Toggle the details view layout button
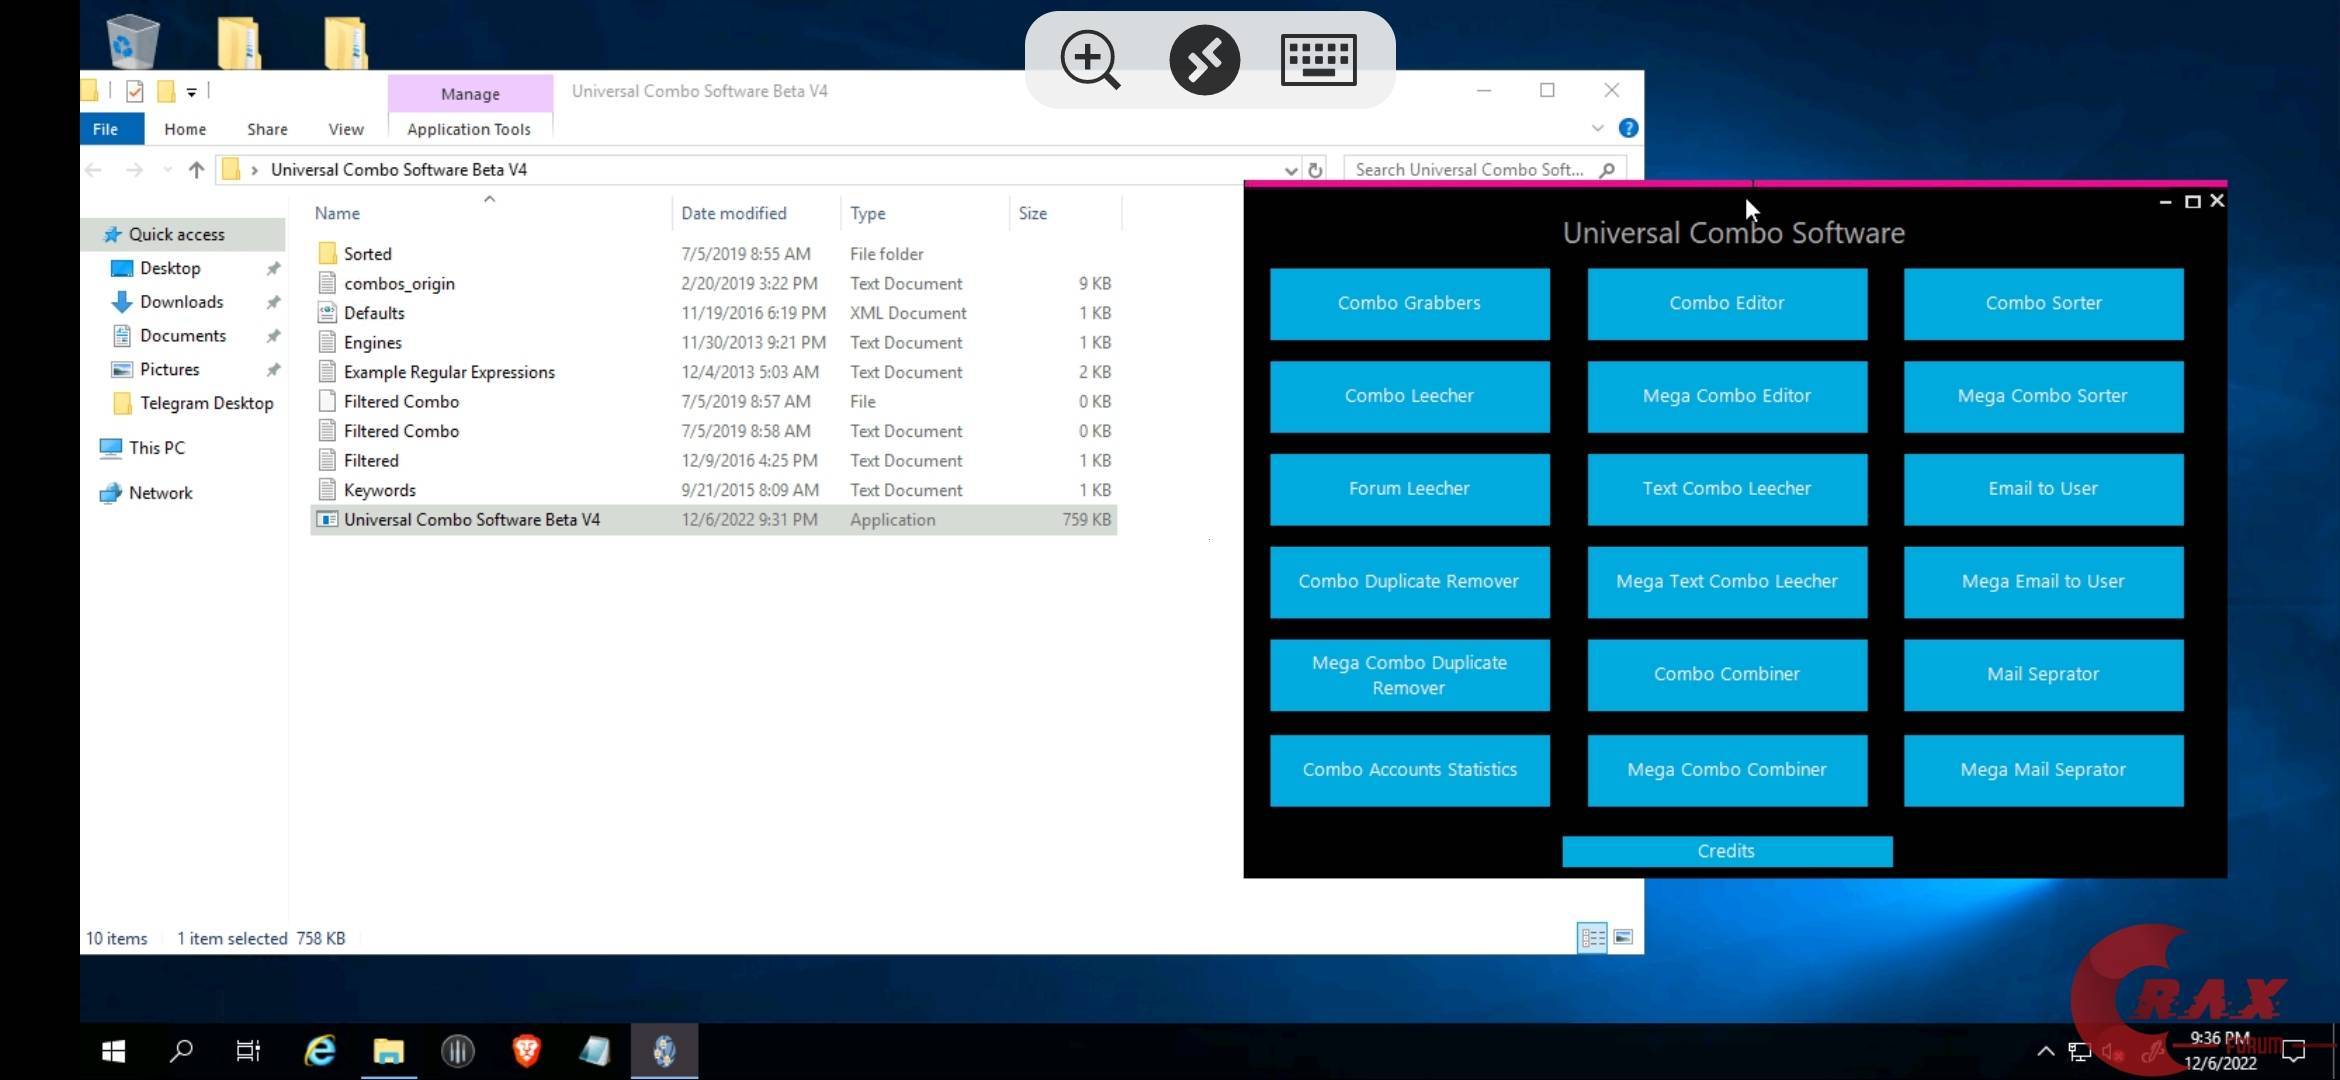The width and height of the screenshot is (2340, 1080). point(1592,937)
